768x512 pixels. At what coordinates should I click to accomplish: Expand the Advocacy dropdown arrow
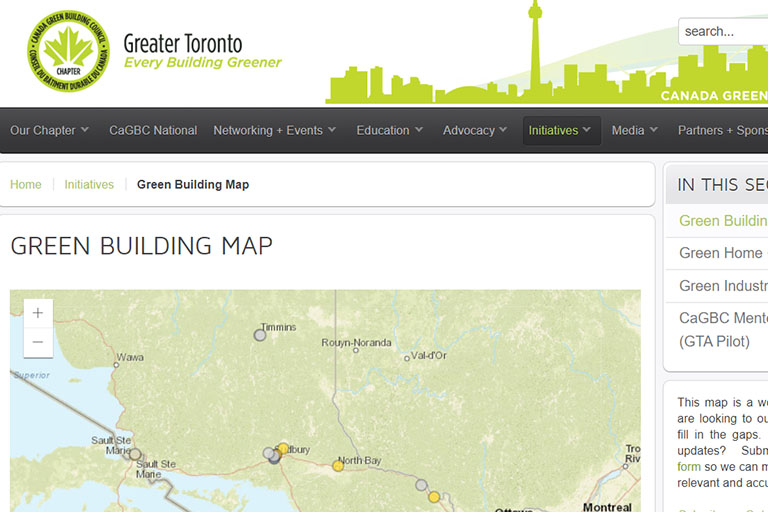pos(503,130)
